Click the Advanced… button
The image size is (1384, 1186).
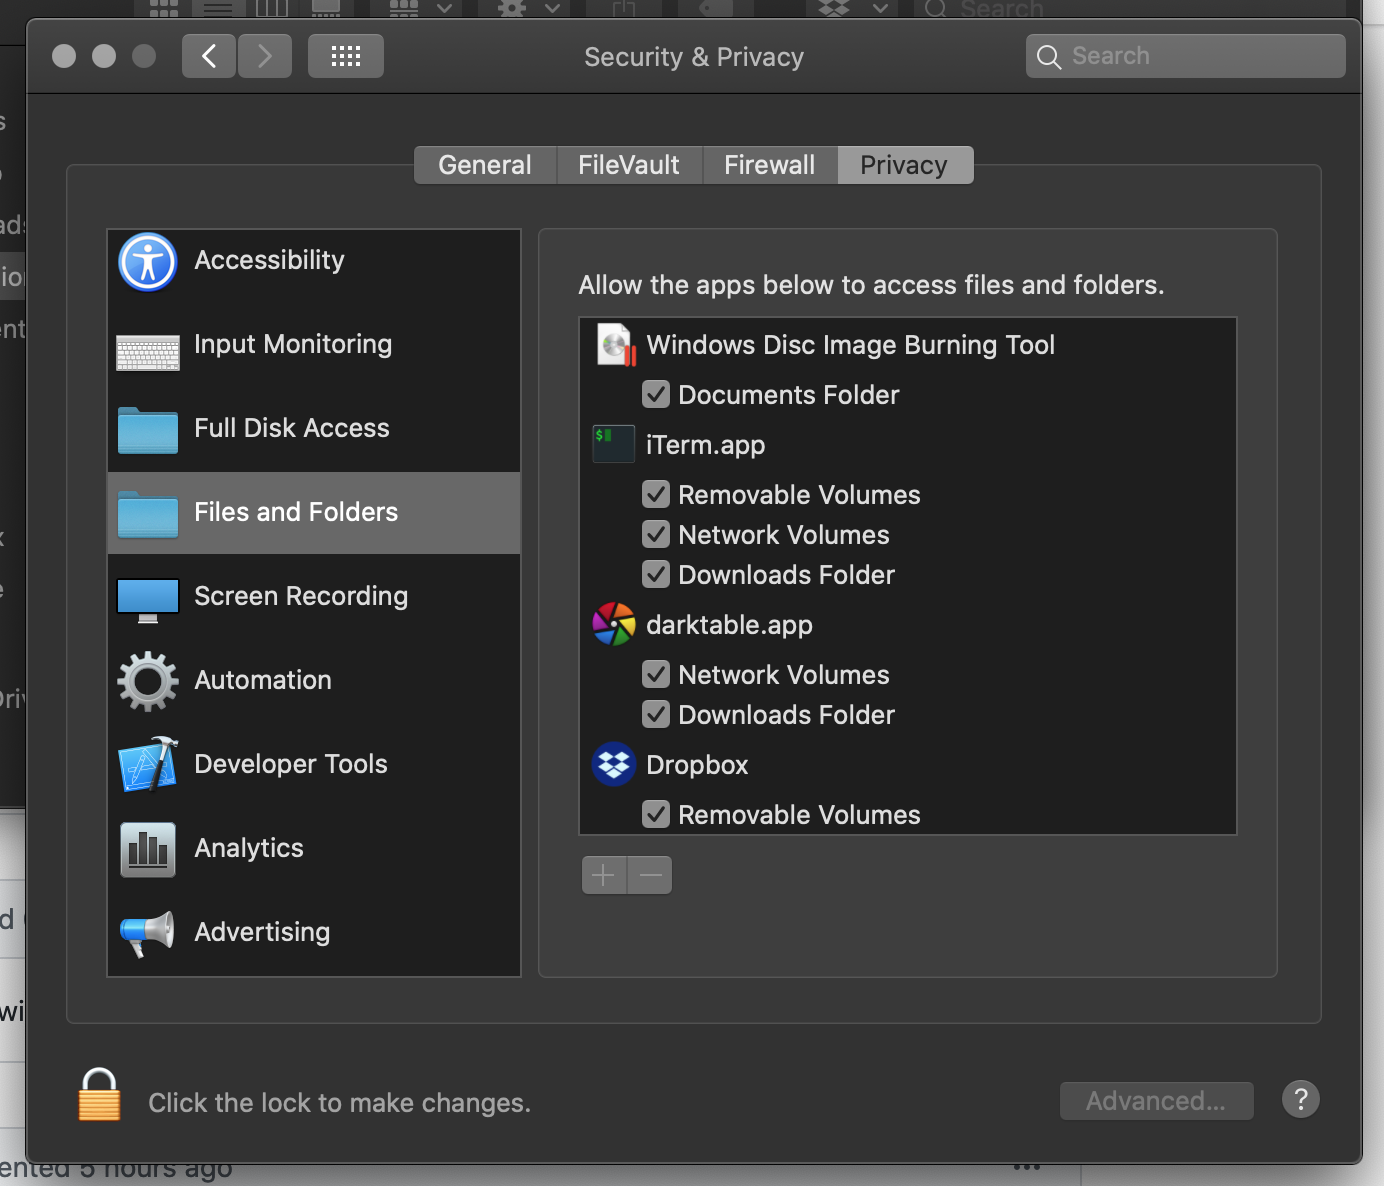click(x=1156, y=1101)
